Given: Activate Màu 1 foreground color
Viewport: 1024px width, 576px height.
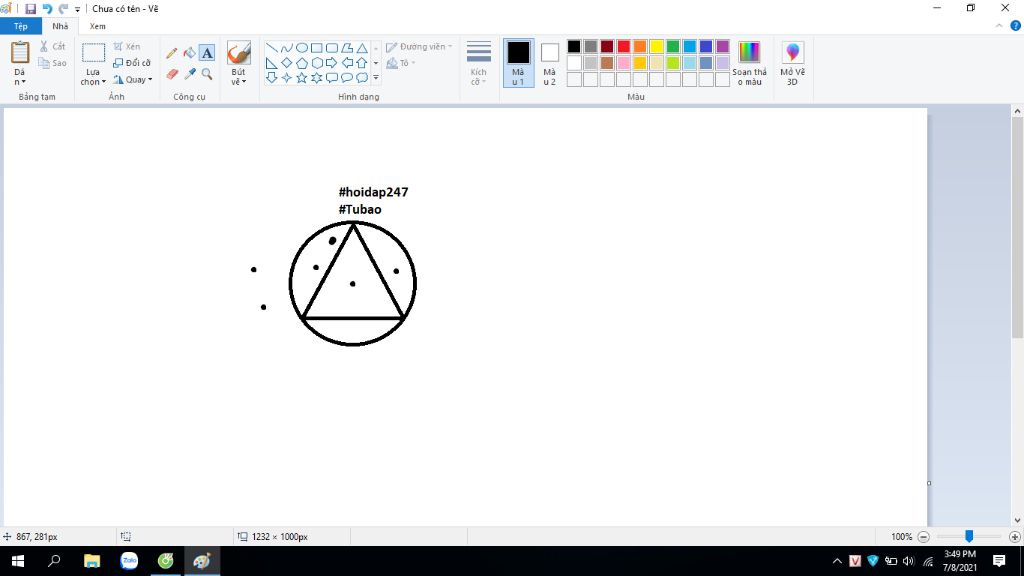Looking at the screenshot, I should (x=519, y=63).
